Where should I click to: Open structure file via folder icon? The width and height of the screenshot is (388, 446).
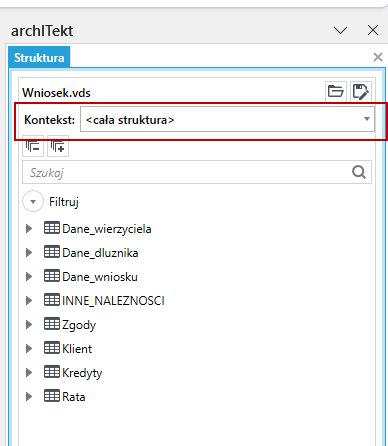[x=336, y=91]
